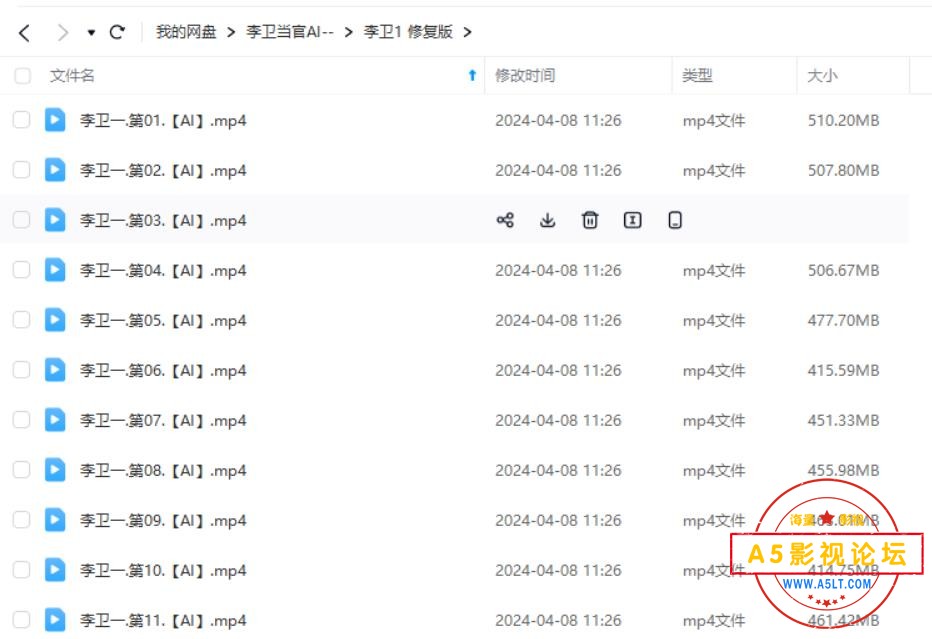
Task: Check the box for 第09 file
Action: (x=21, y=519)
